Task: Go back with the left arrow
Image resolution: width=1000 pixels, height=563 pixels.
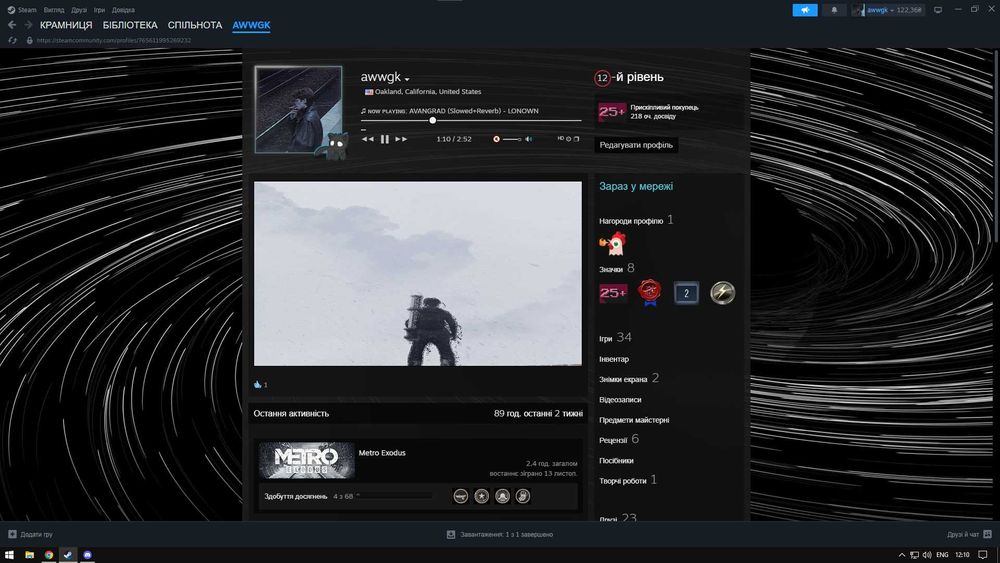Action: [x=11, y=25]
